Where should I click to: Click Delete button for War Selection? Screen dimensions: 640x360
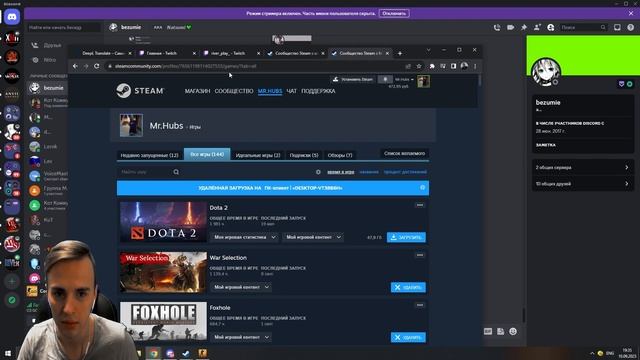408,287
